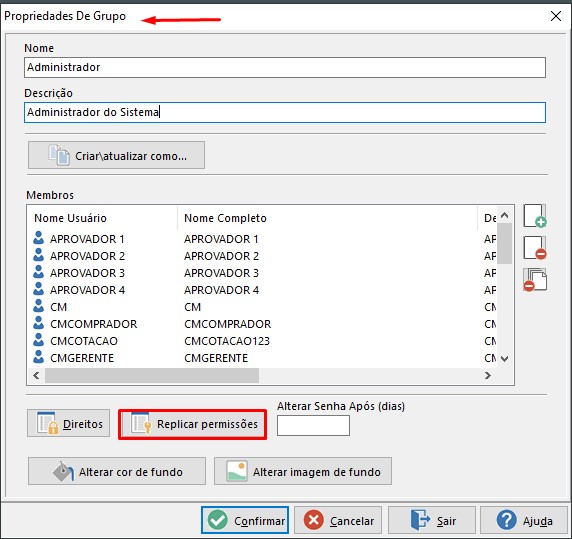Focus the Nome input field
The width and height of the screenshot is (572, 539).
coord(285,67)
